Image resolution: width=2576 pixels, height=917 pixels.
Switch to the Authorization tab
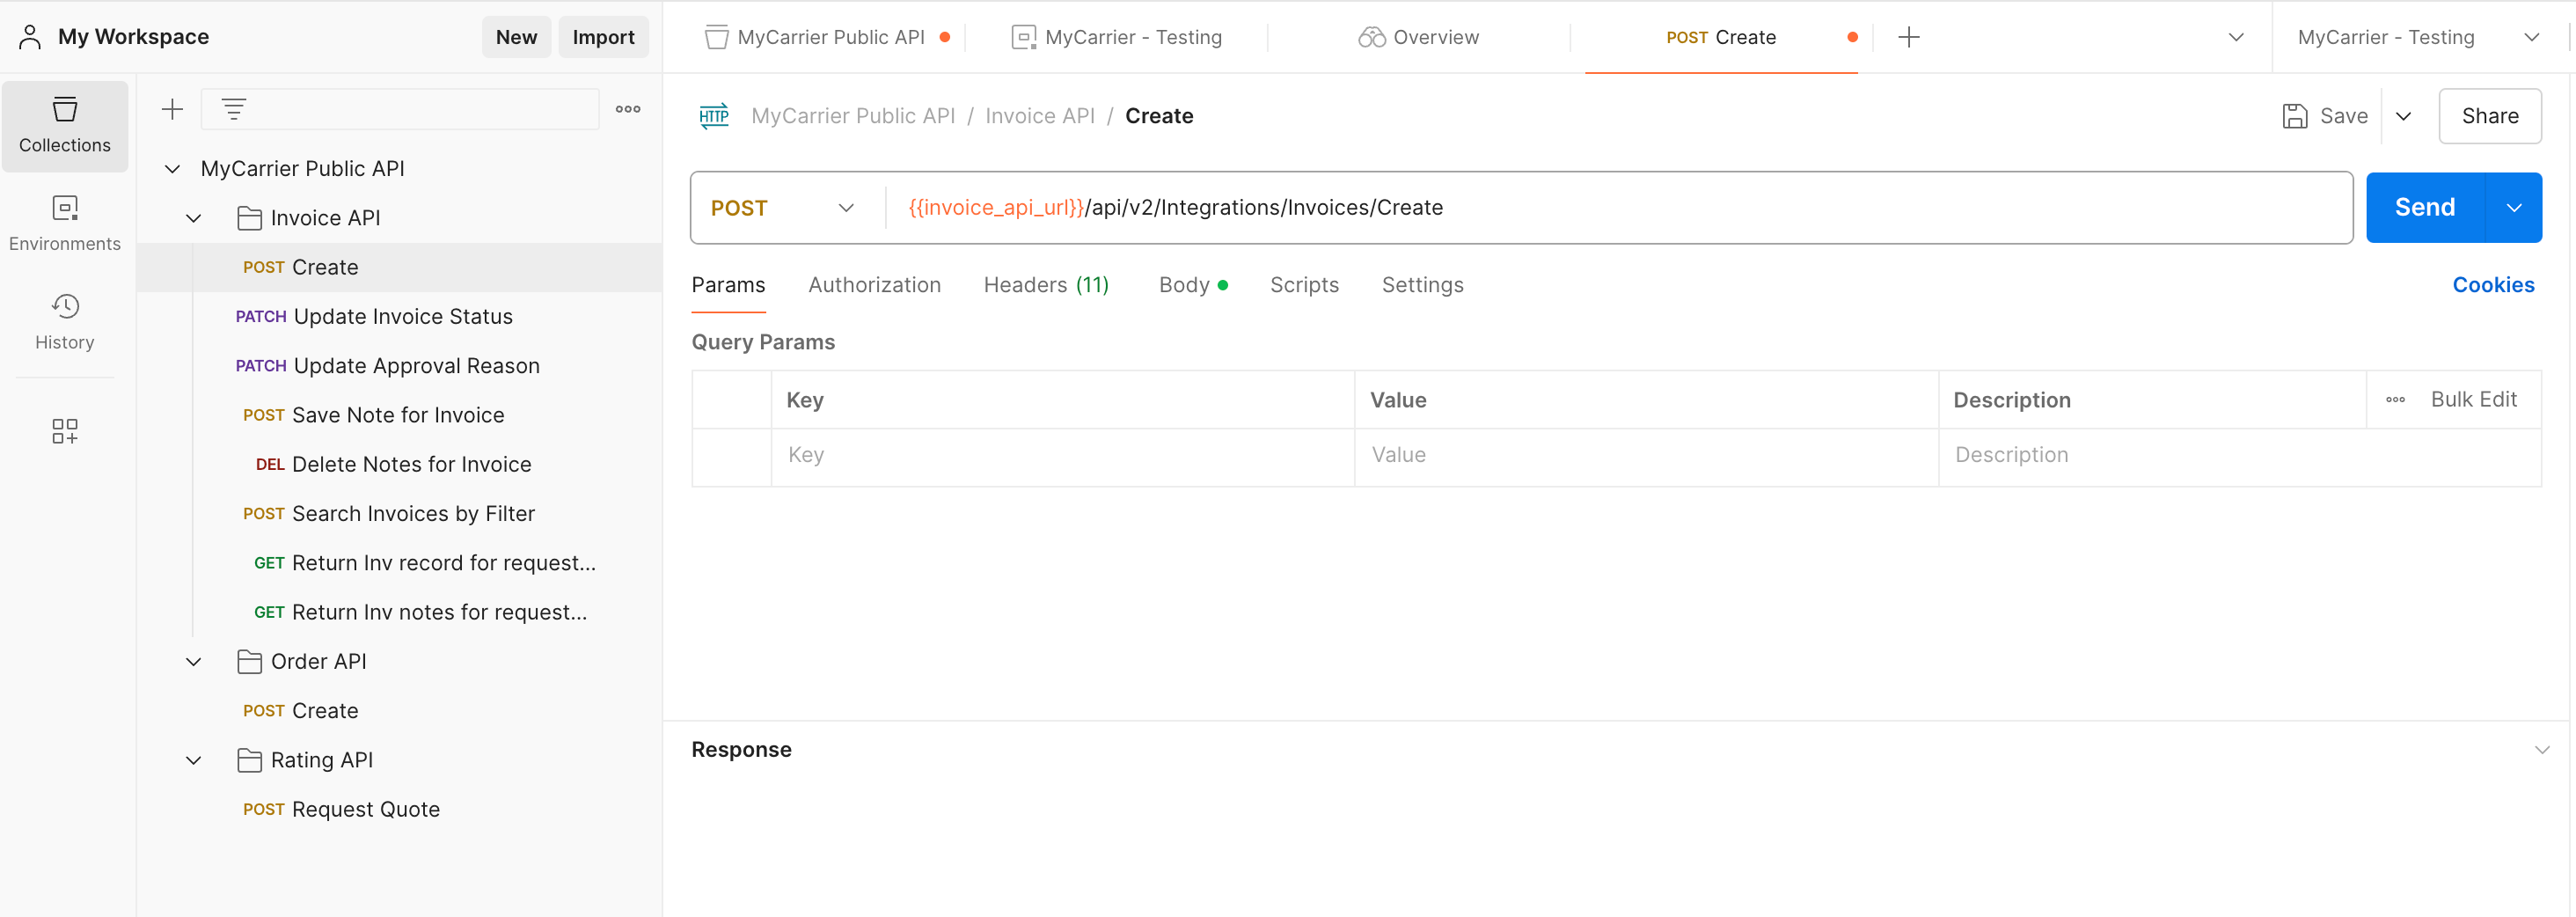point(874,285)
